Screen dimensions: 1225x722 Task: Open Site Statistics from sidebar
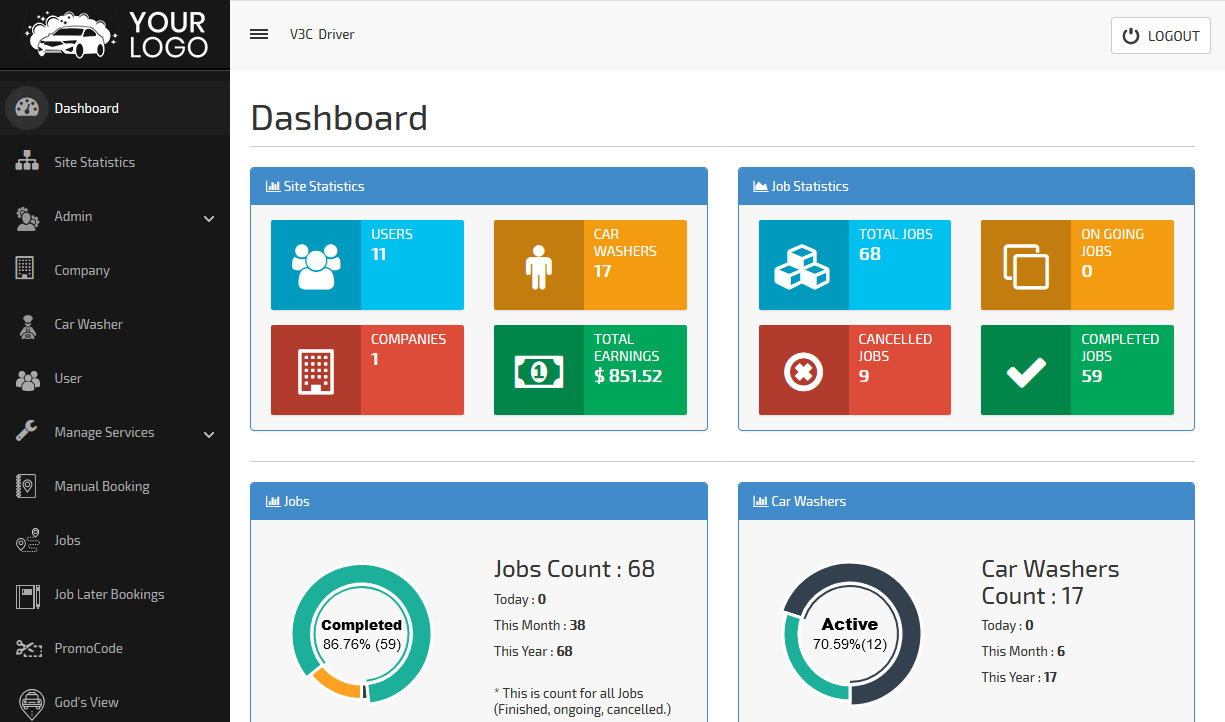click(94, 162)
